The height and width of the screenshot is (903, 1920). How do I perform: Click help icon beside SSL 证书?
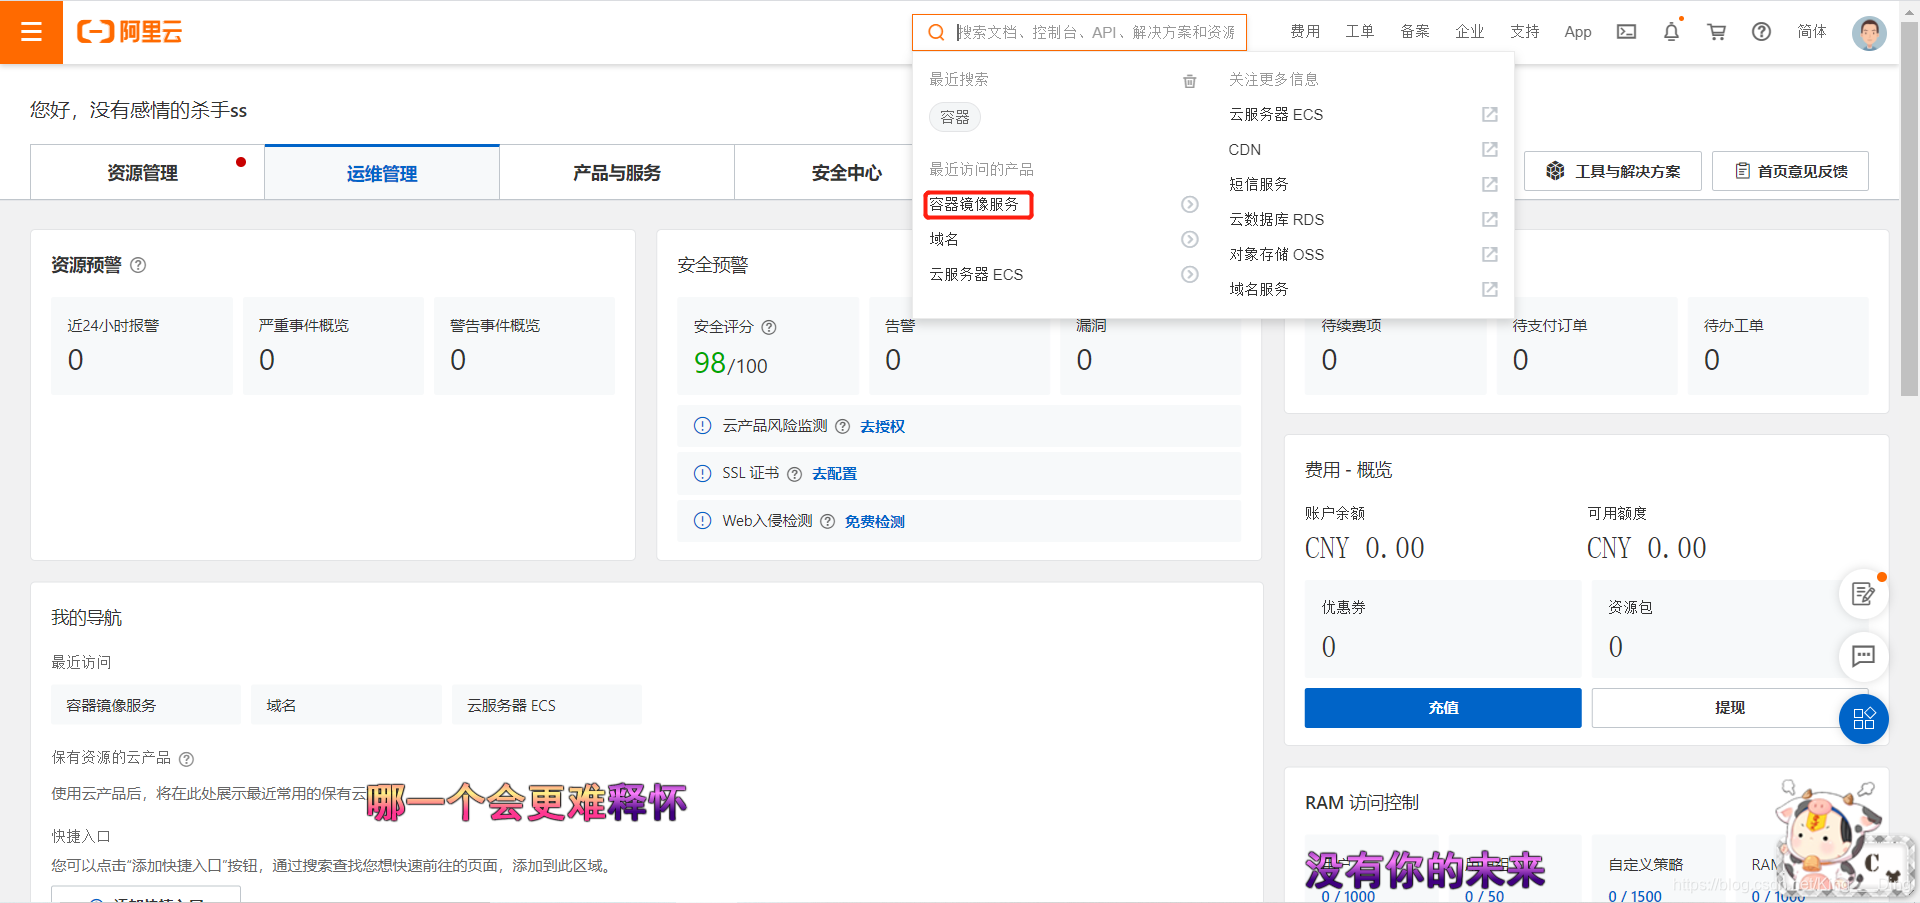coord(794,474)
